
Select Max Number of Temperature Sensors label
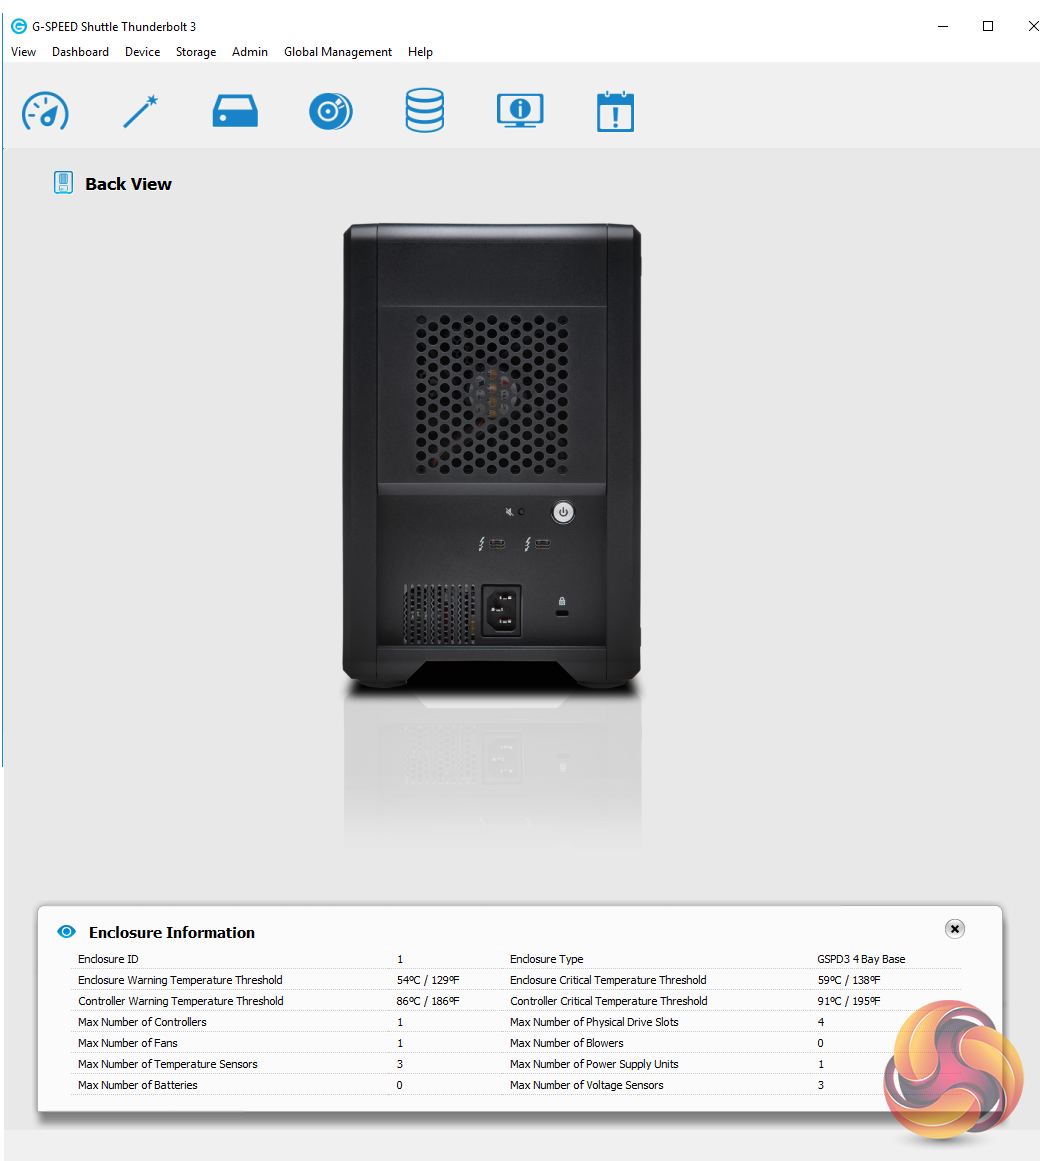tap(167, 1064)
